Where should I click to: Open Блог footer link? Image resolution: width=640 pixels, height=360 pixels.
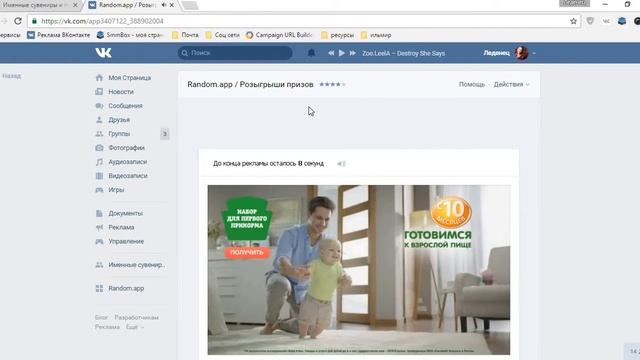click(x=101, y=318)
